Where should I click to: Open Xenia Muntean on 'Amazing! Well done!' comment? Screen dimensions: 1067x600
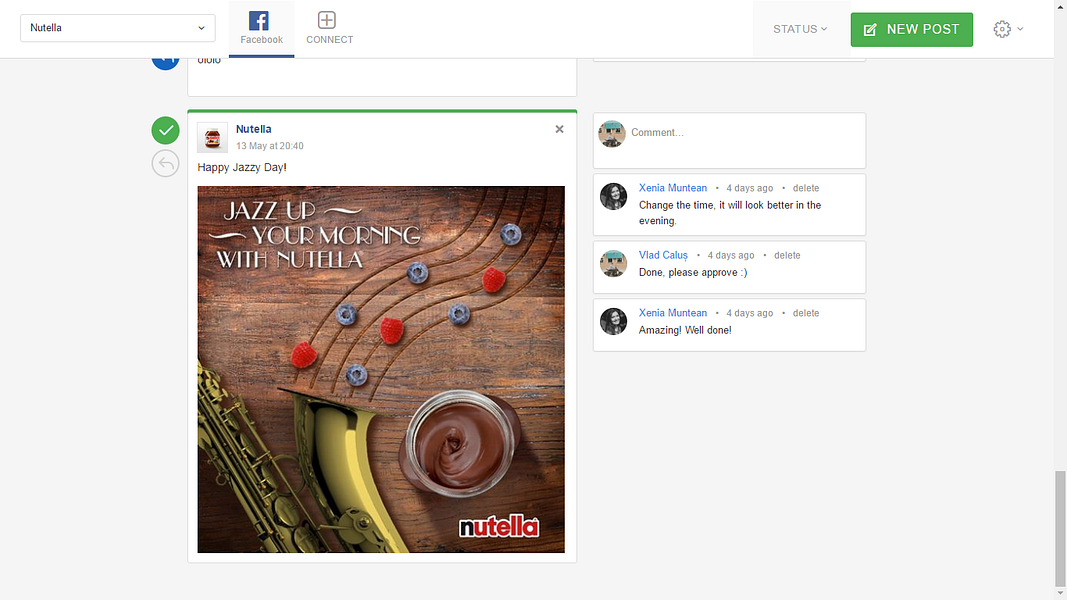click(x=673, y=313)
